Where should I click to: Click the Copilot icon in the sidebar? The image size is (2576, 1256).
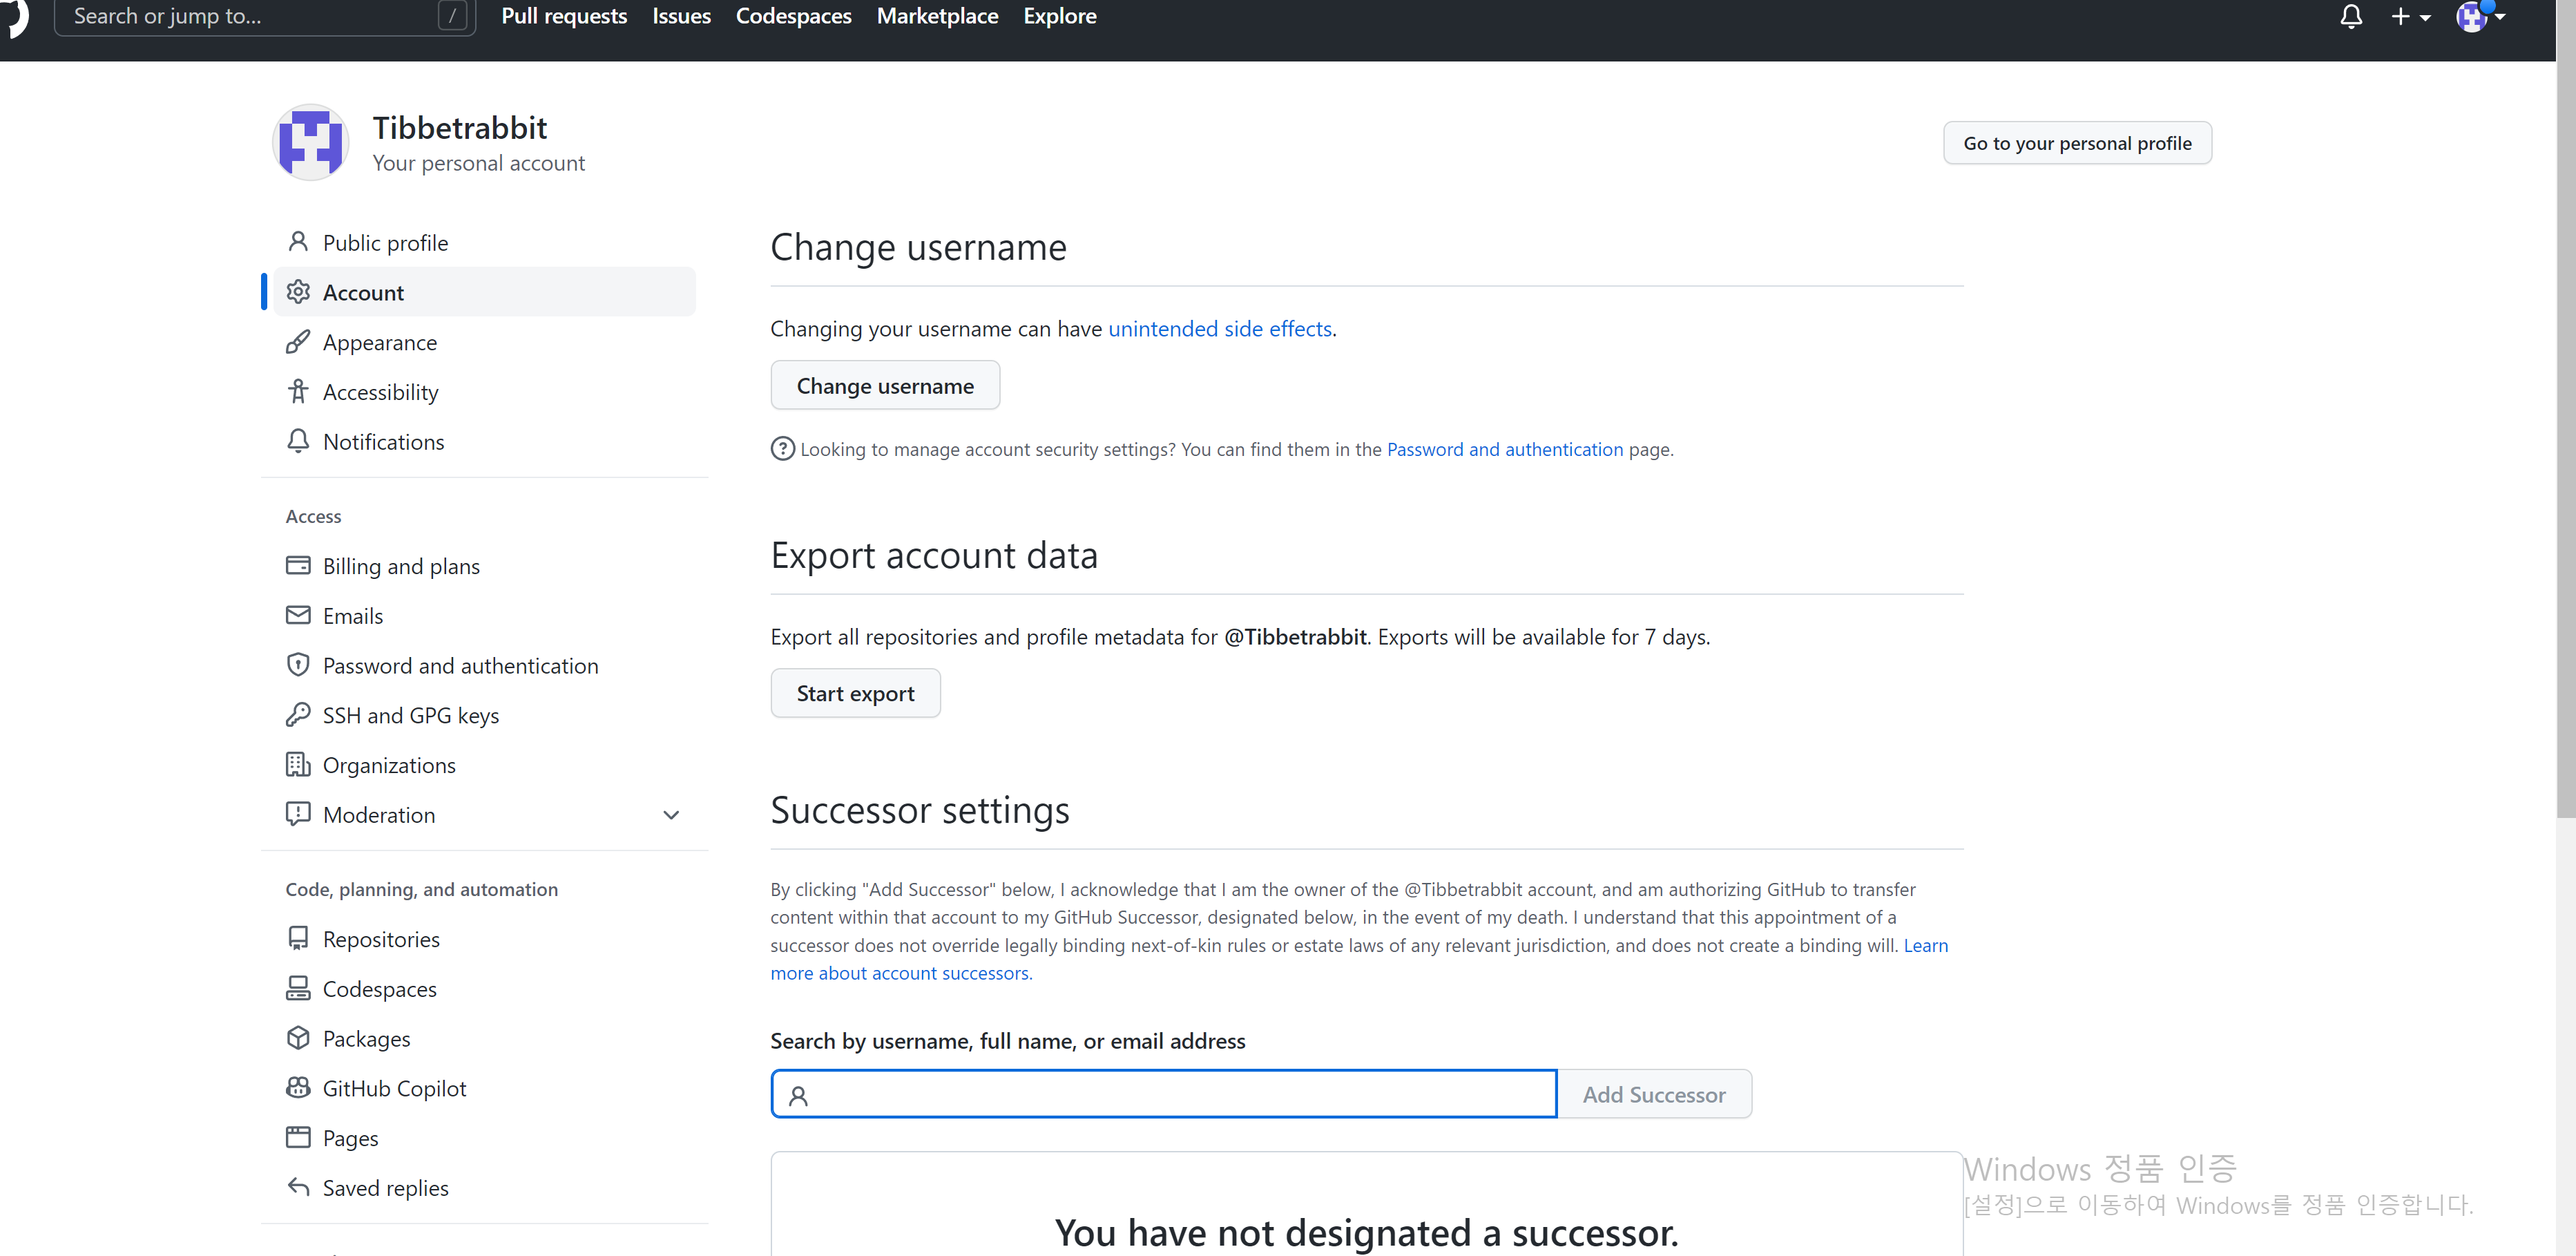coord(298,1087)
